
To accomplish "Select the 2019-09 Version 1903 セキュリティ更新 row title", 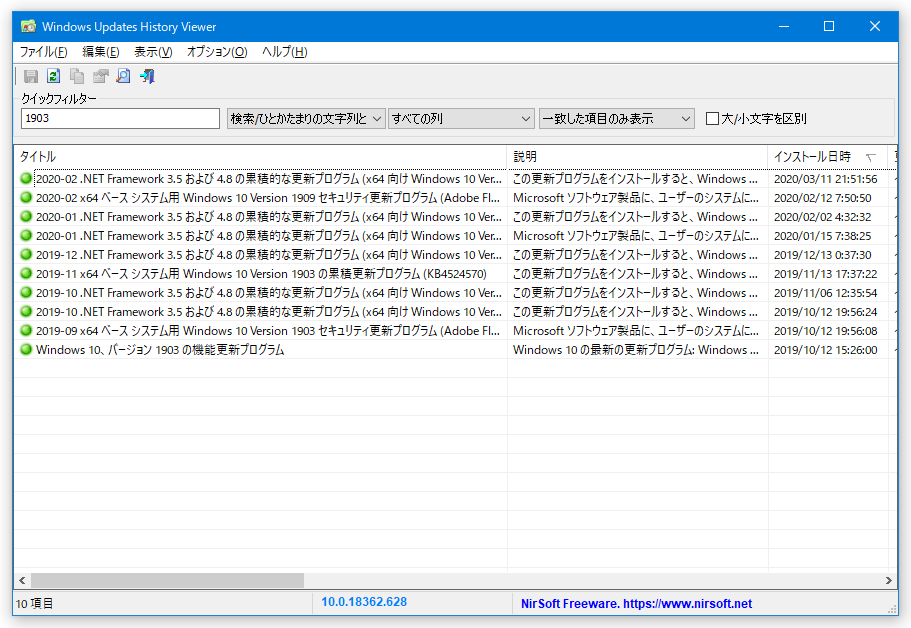I will pos(268,331).
